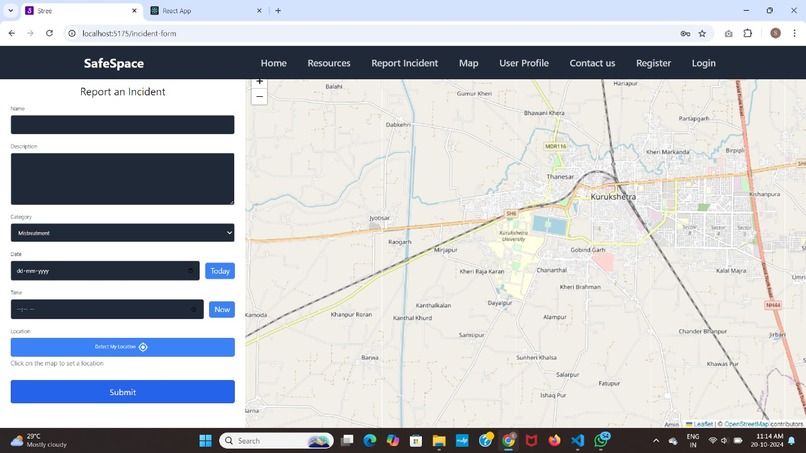This screenshot has width=806, height=453.
Task: Focus the Name input field
Action: point(122,124)
